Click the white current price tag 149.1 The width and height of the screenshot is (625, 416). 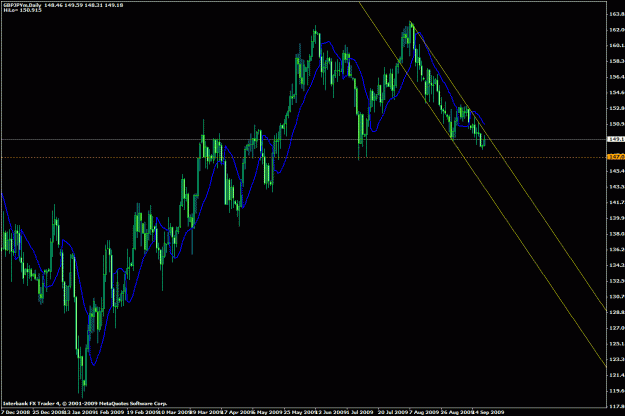tap(616, 139)
